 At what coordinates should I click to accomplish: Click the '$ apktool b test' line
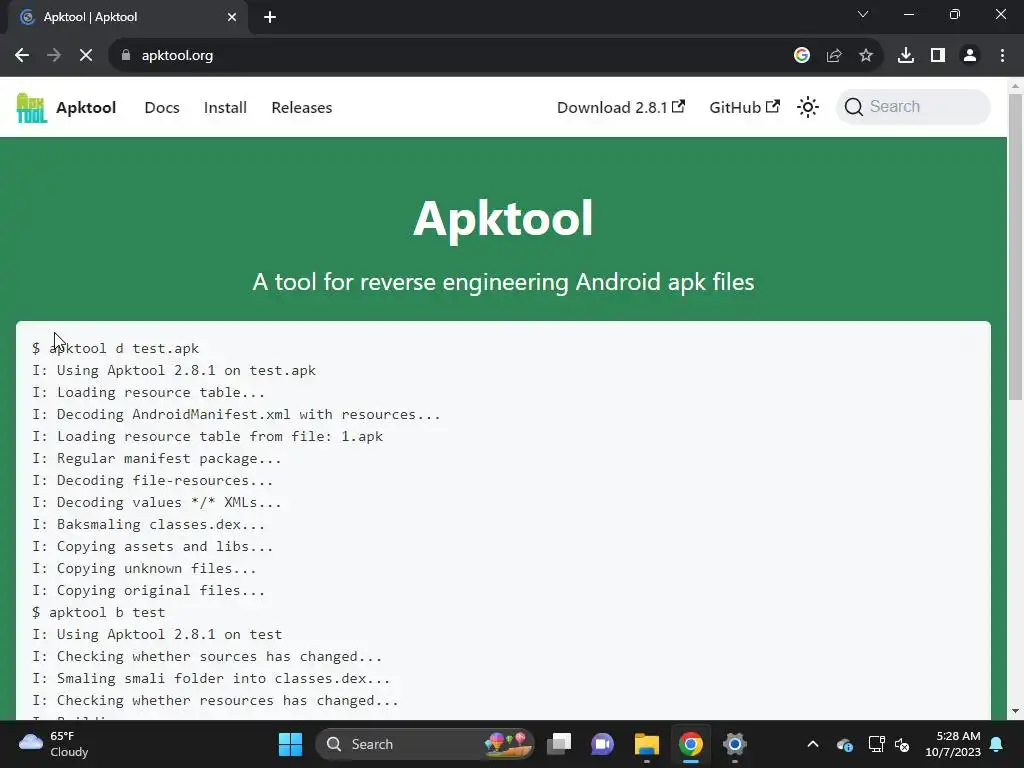click(99, 612)
